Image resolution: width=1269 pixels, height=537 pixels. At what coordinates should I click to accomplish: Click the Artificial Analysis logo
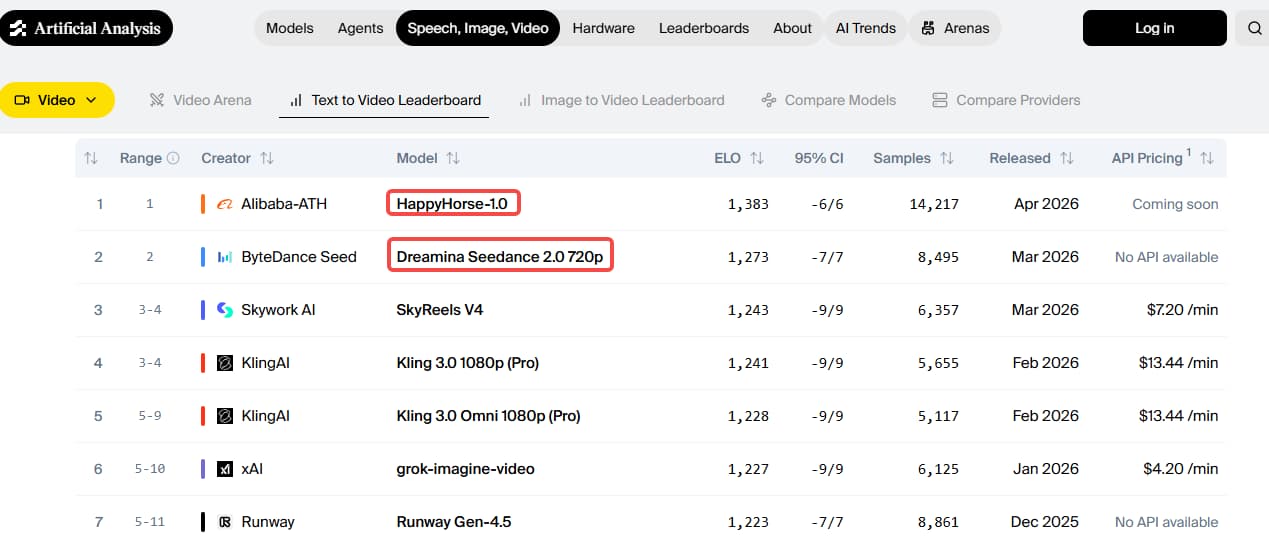click(86, 28)
